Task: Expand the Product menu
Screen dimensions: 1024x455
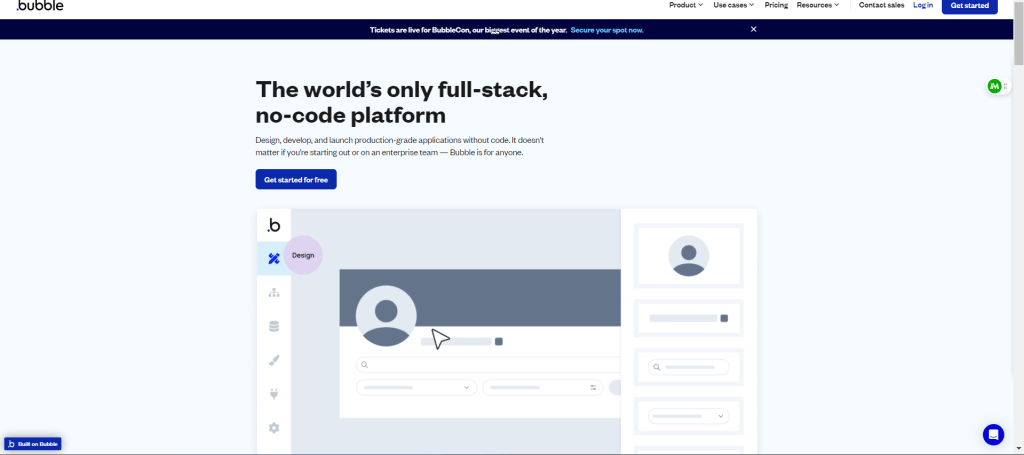Action: pos(686,5)
